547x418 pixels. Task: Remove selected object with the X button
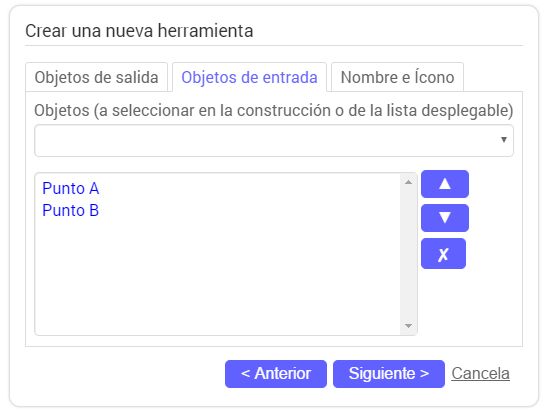[443, 254]
